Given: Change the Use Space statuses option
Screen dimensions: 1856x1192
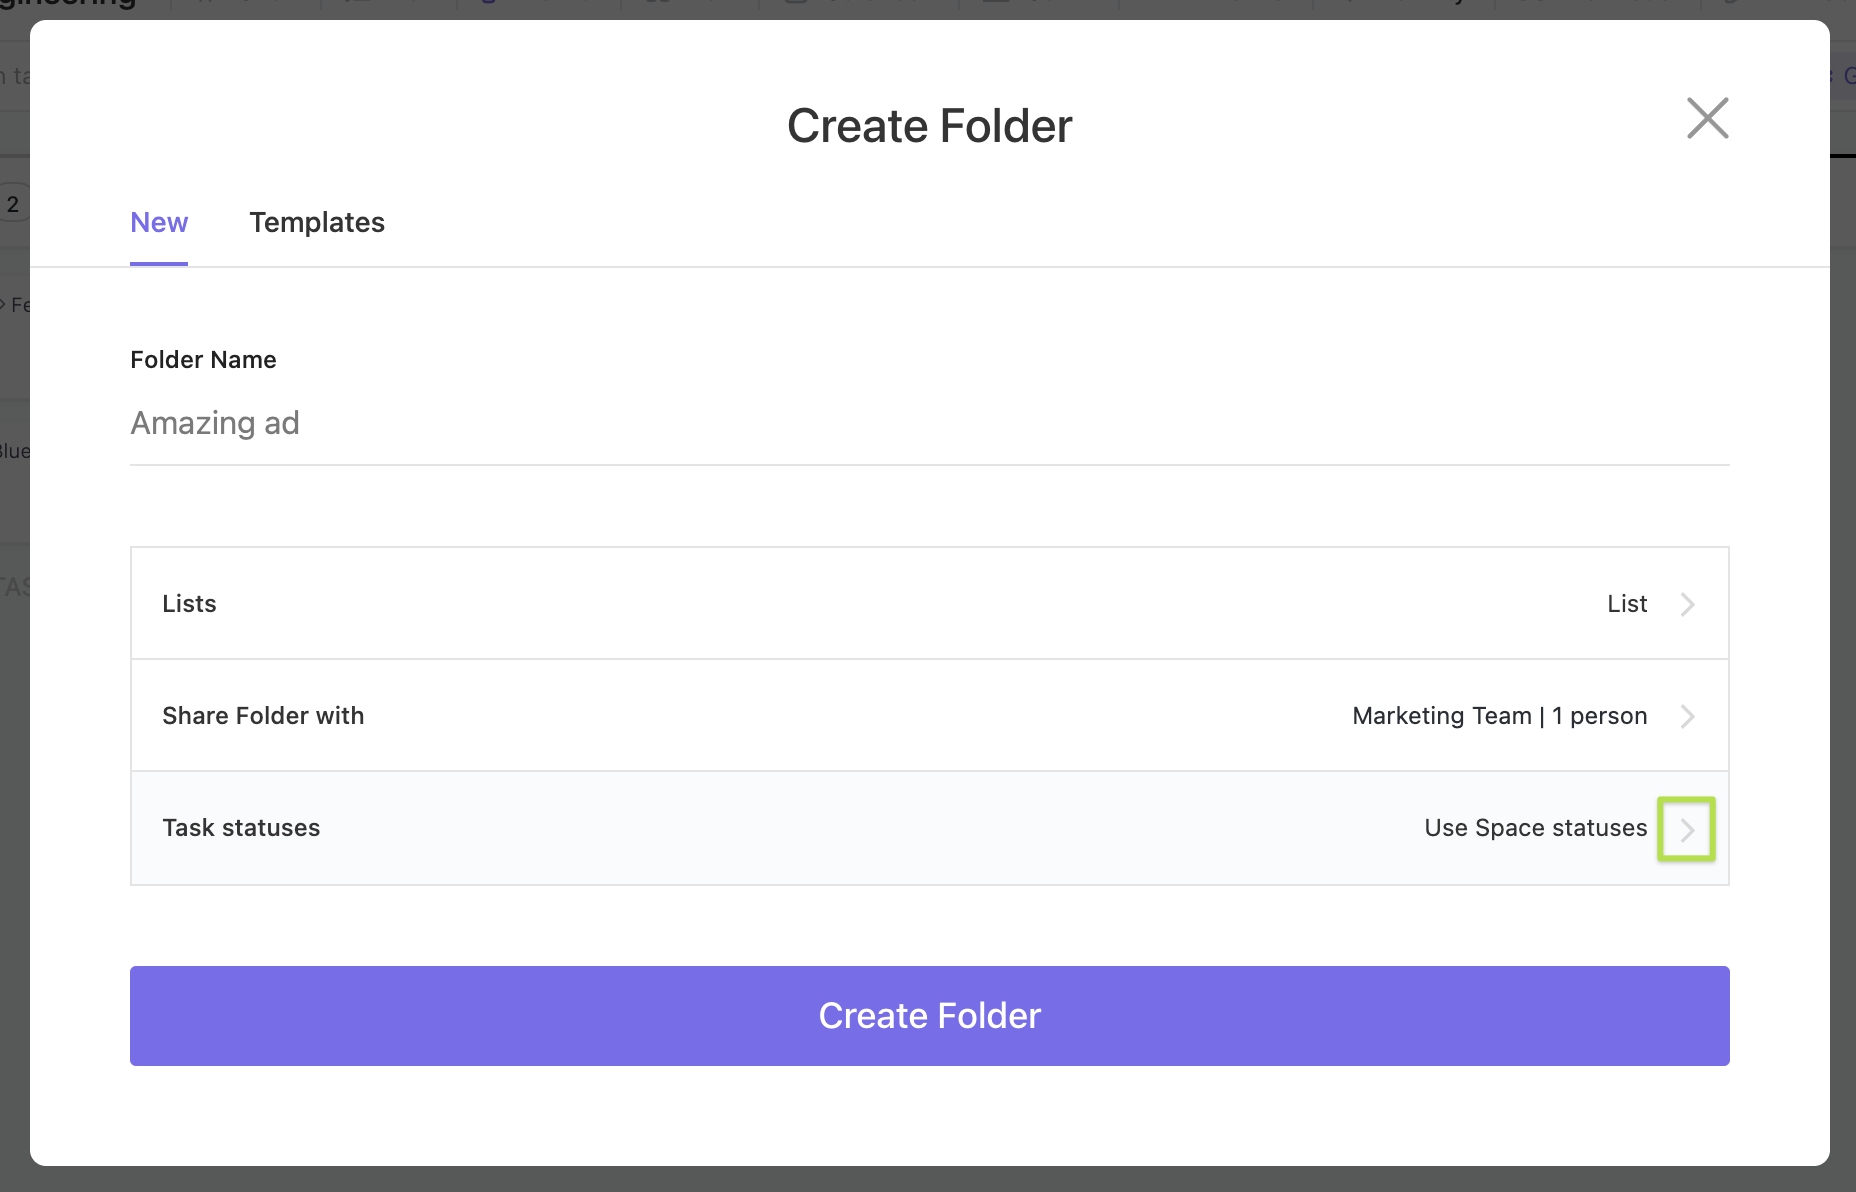Looking at the screenshot, I should [x=1534, y=828].
